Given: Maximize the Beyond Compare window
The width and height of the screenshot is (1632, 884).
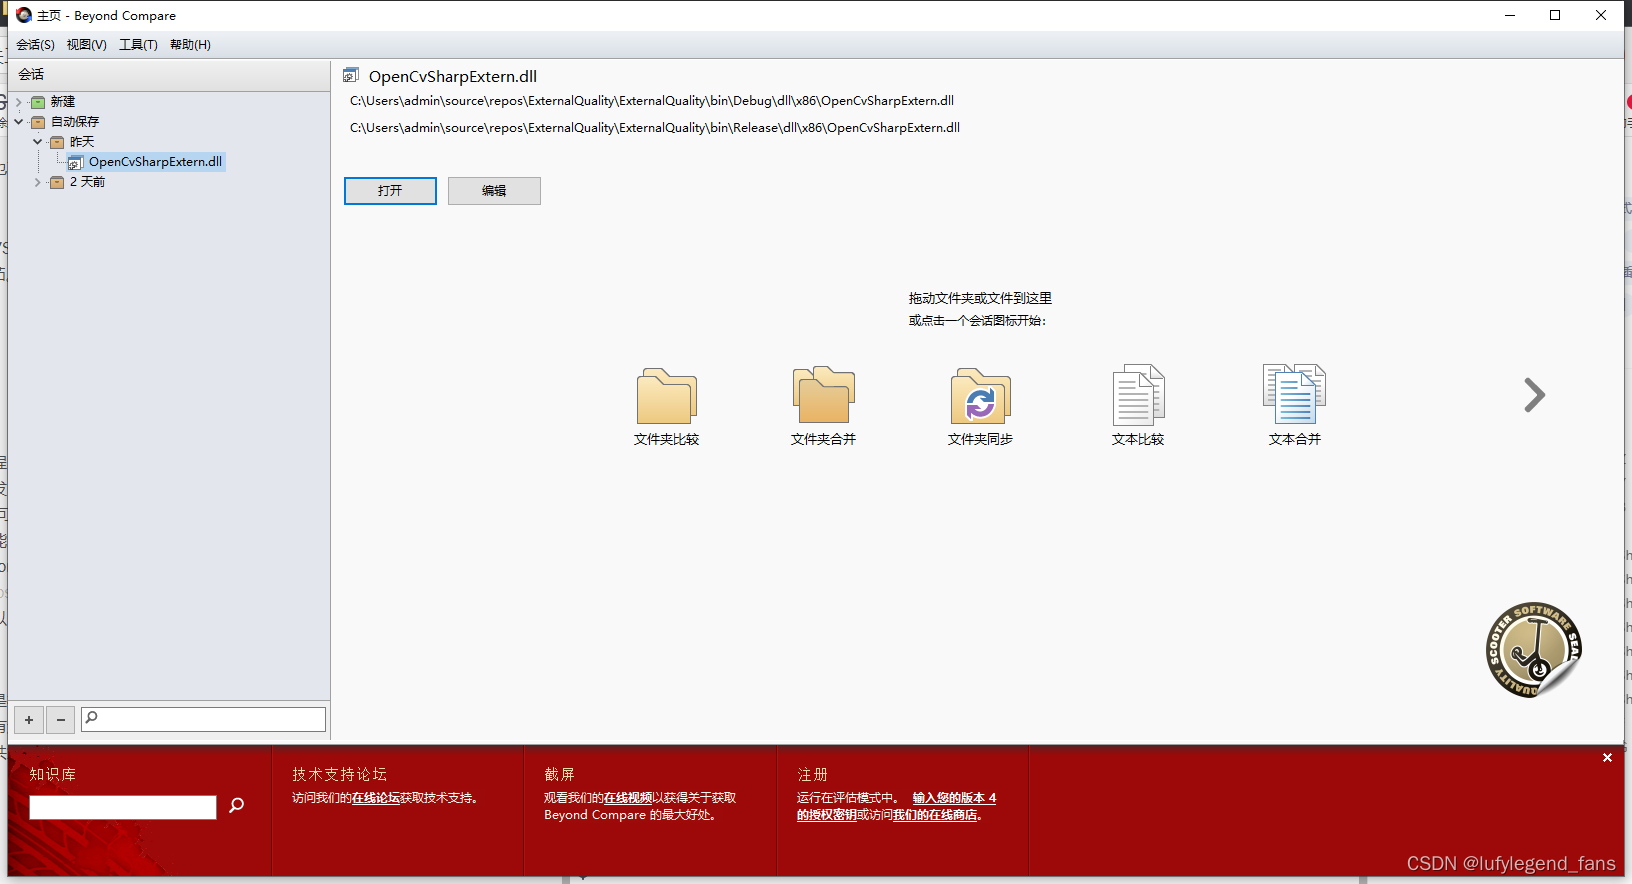Looking at the screenshot, I should 1555,15.
